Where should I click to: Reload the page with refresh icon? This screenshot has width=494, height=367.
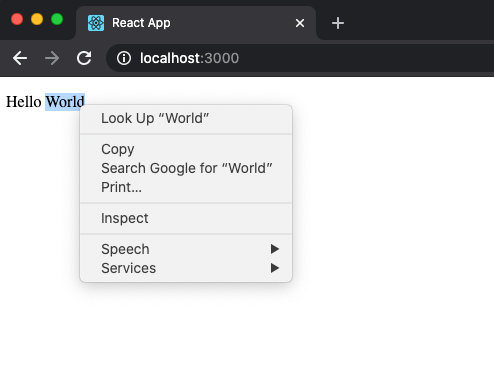[x=84, y=58]
